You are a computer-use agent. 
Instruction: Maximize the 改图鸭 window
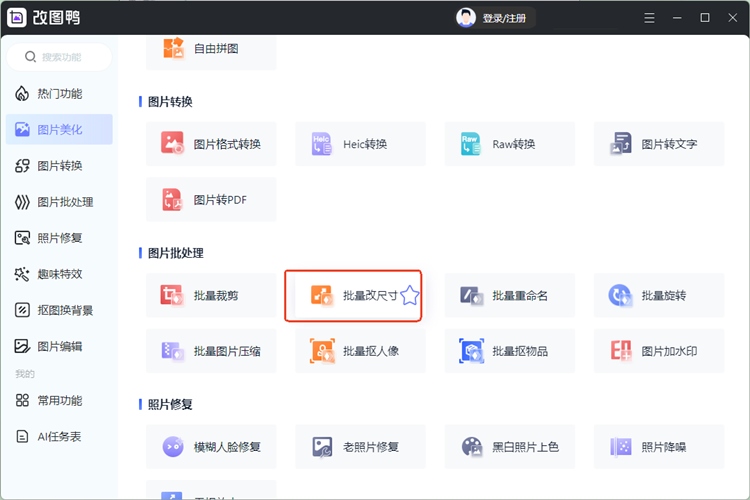pos(705,18)
